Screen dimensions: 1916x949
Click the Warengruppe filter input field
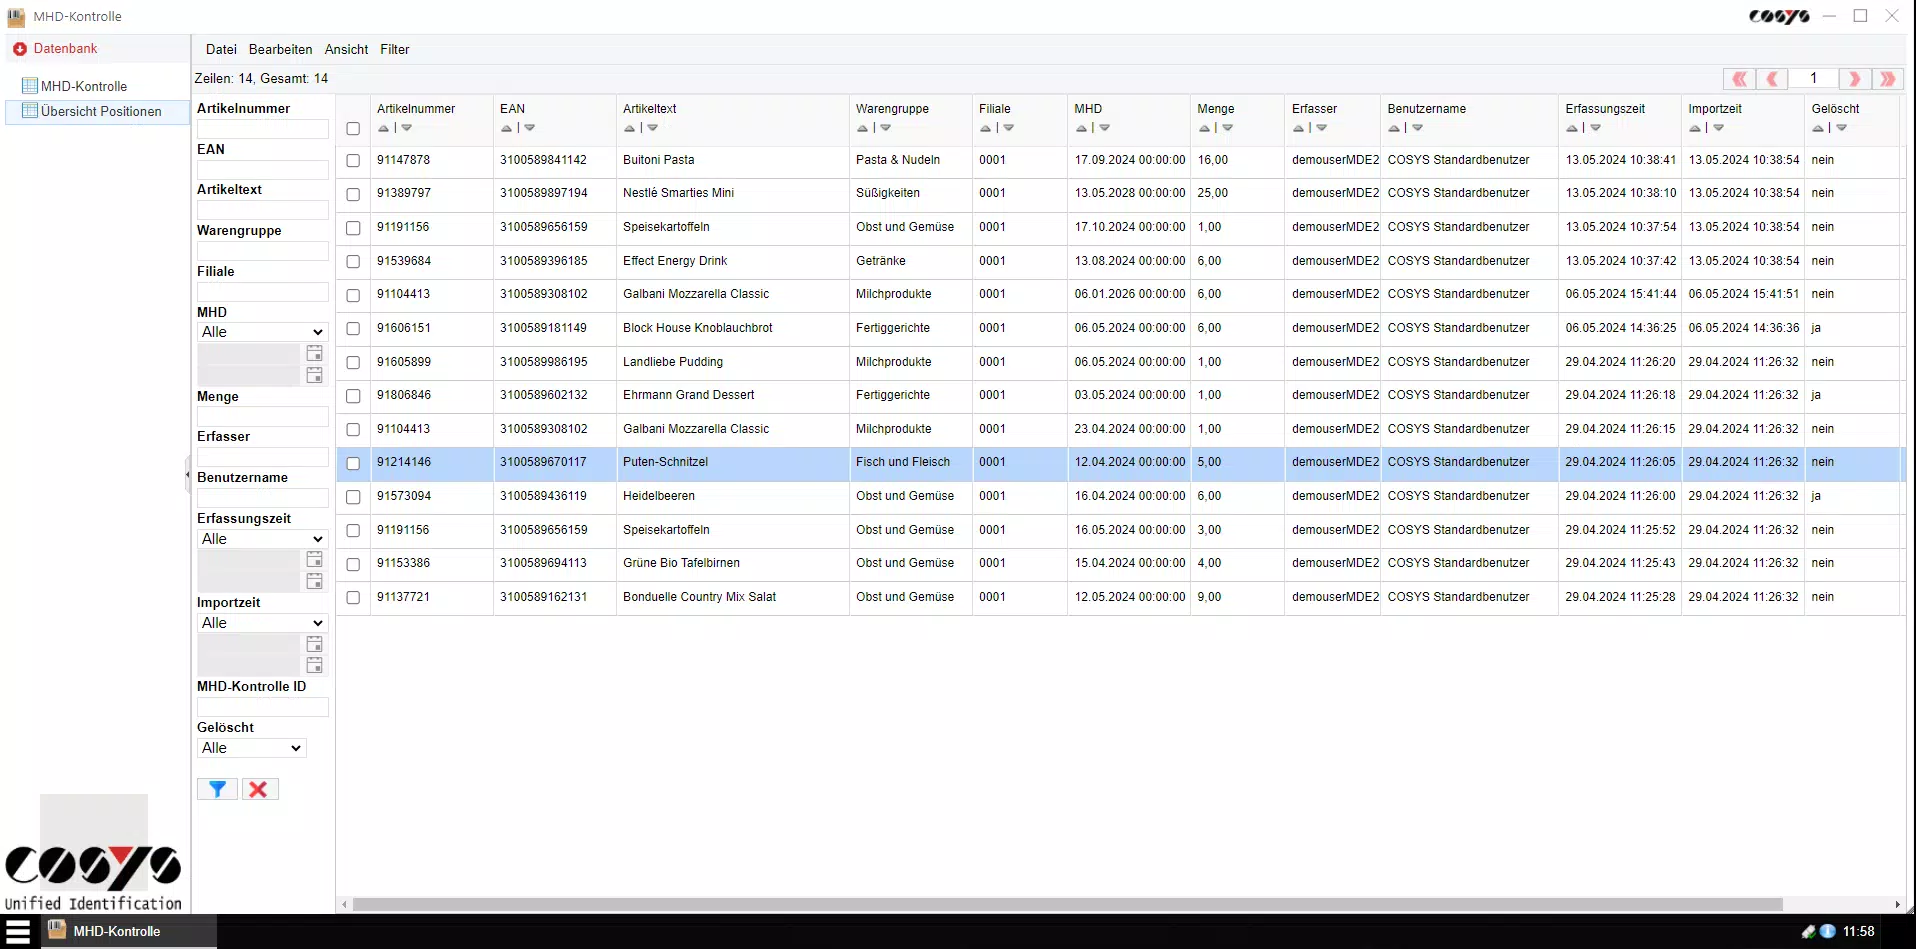[262, 251]
